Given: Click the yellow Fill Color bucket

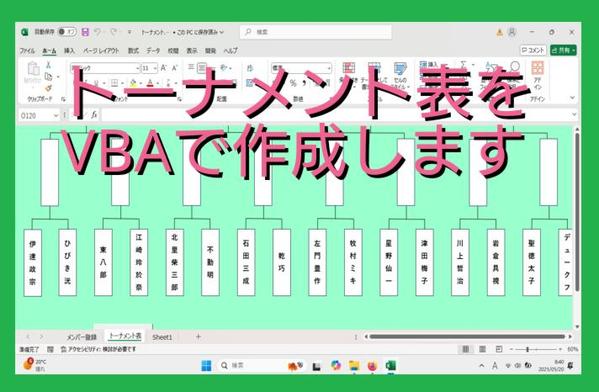Looking at the screenshot, I should coord(133,83).
